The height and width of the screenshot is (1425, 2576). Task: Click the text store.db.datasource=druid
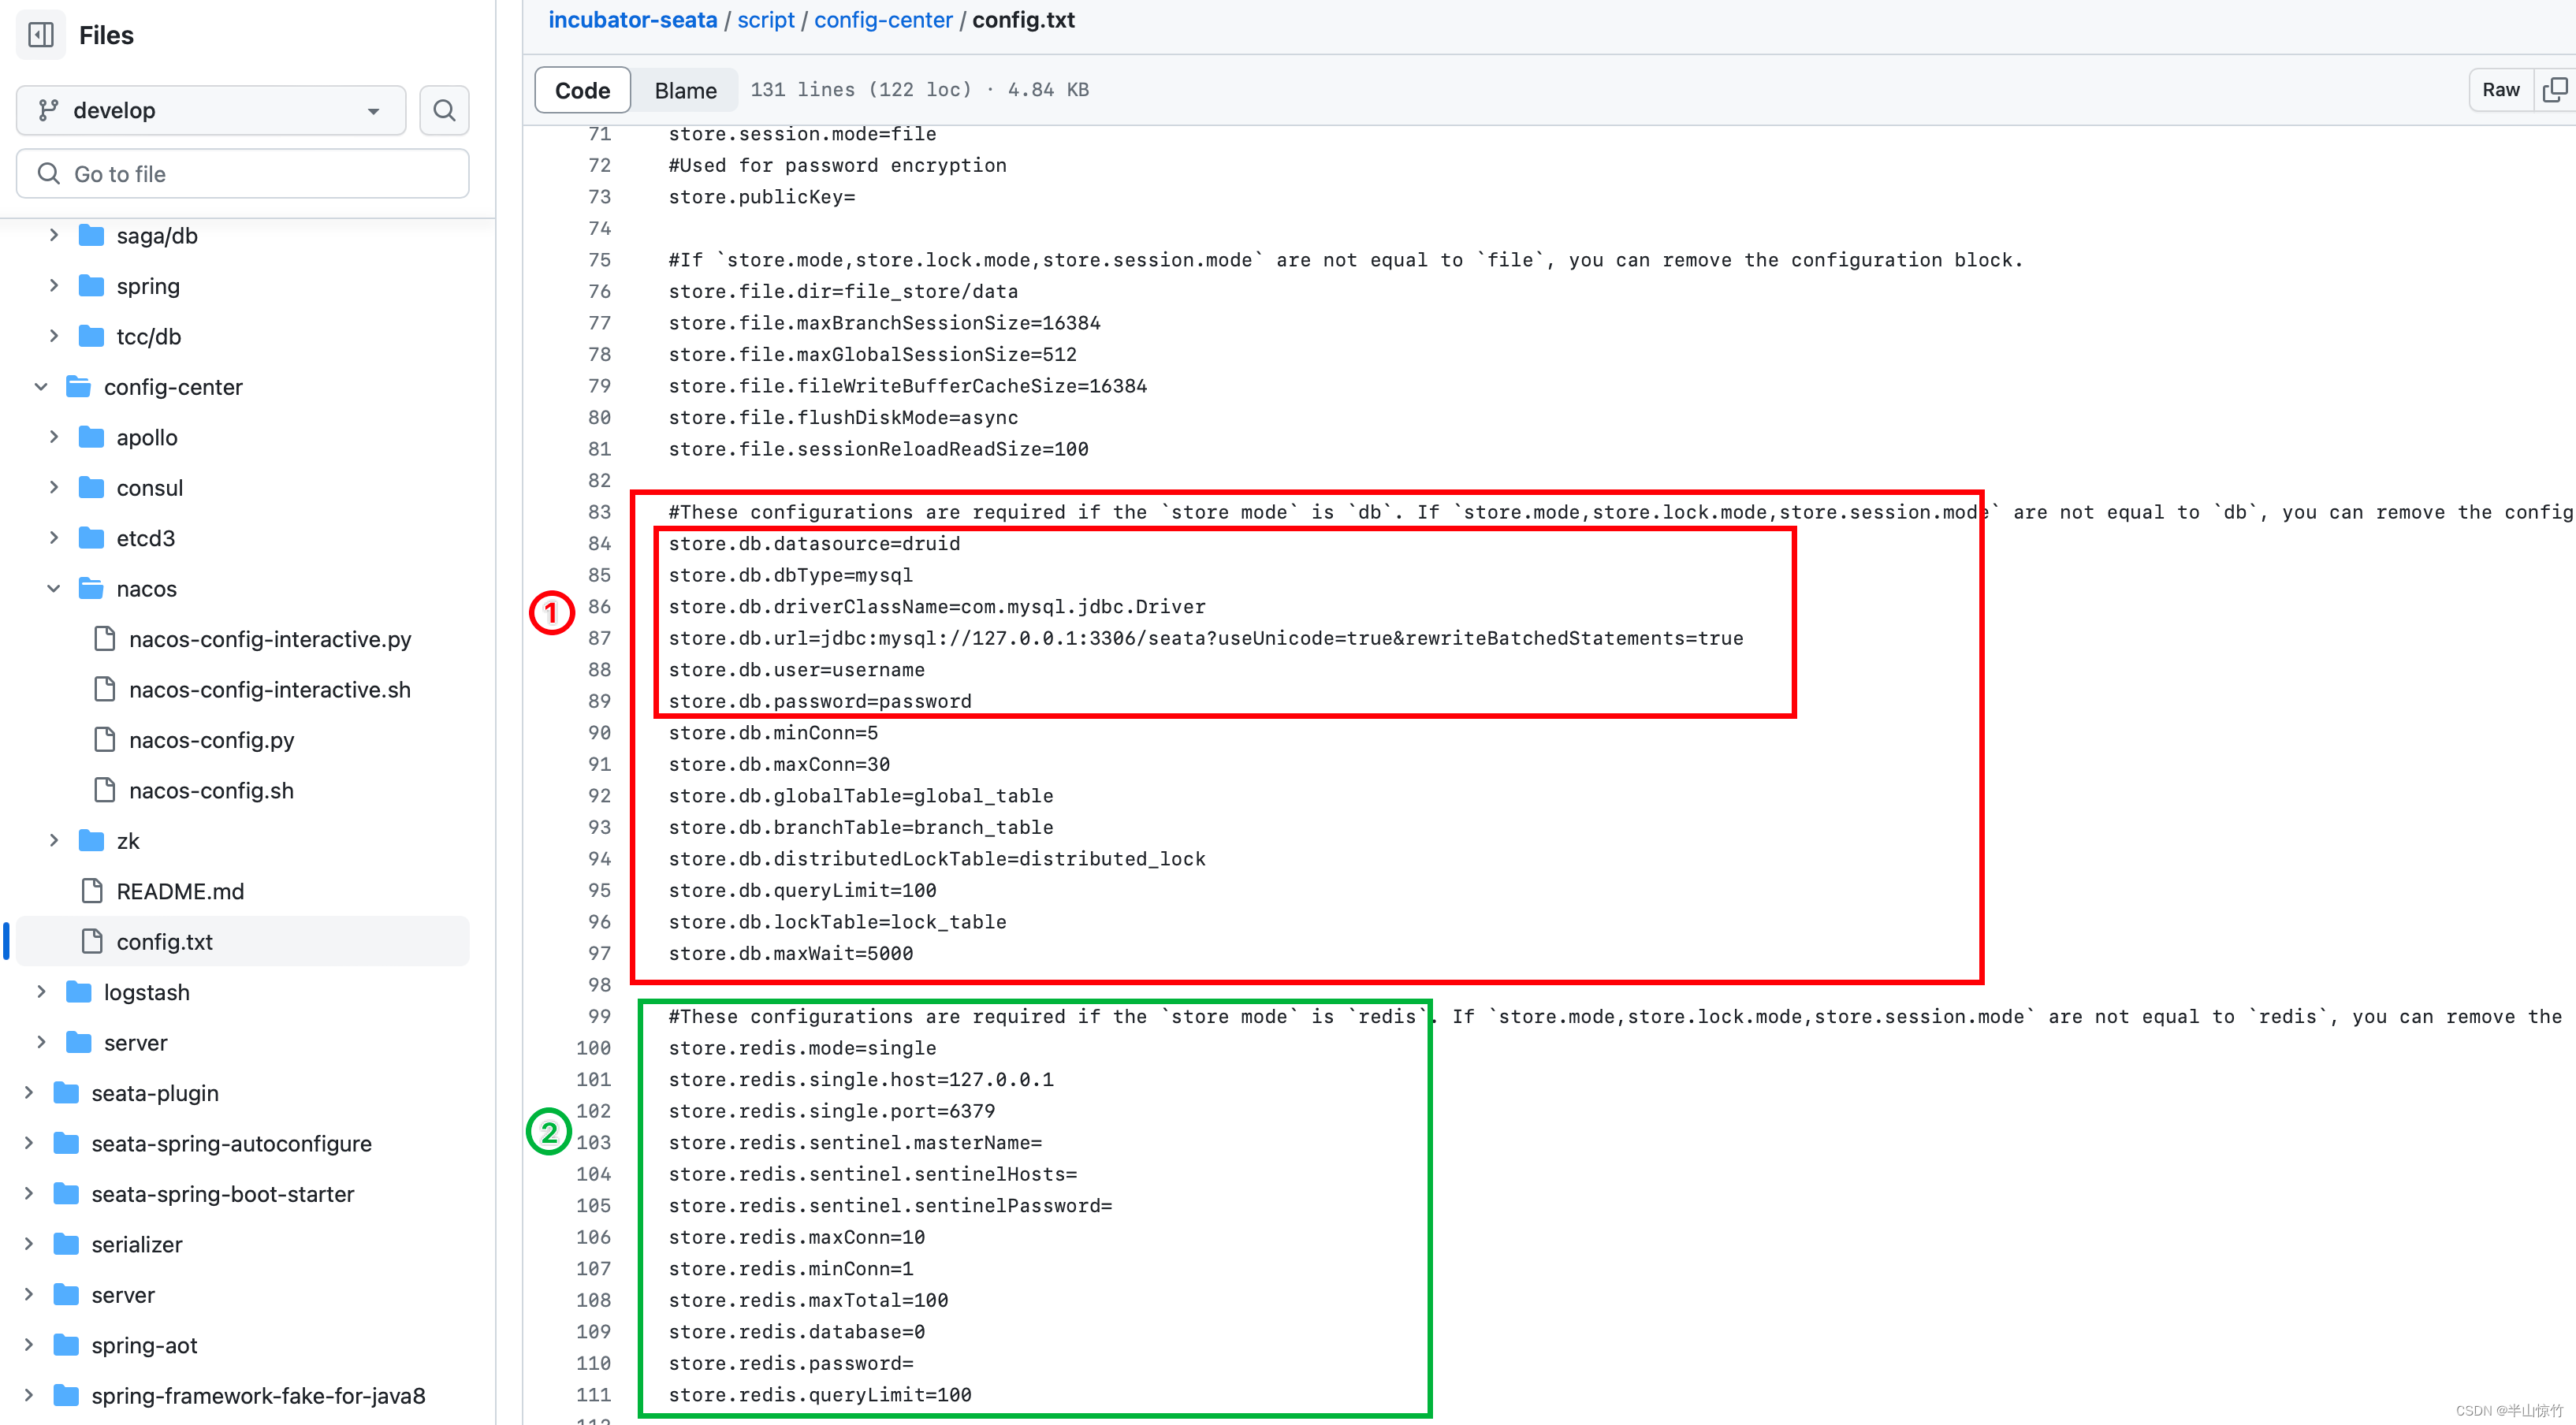[x=814, y=543]
